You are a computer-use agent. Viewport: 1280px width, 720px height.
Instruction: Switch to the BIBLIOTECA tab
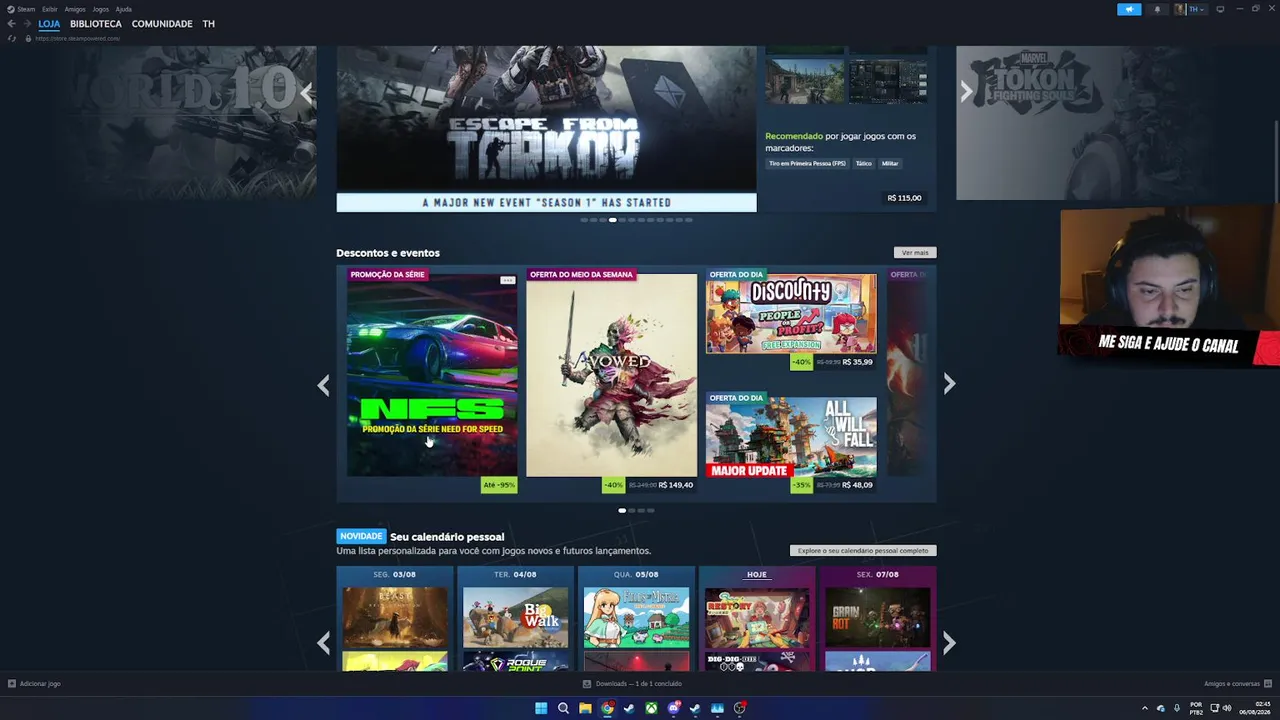tap(96, 24)
